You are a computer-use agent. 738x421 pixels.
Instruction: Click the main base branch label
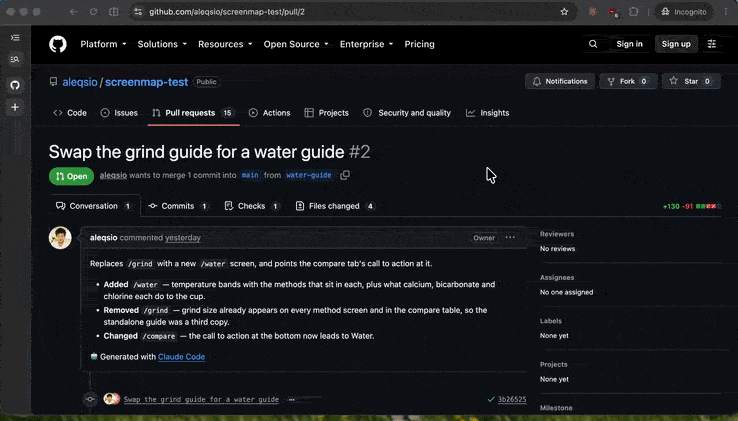pos(250,175)
